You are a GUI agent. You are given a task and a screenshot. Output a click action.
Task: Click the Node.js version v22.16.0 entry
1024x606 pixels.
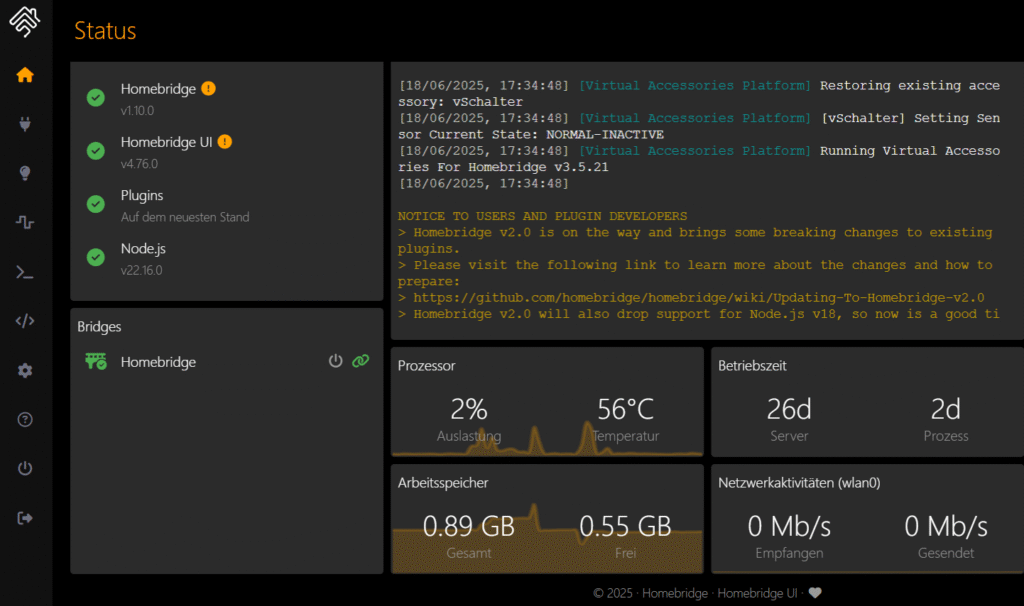coord(142,270)
